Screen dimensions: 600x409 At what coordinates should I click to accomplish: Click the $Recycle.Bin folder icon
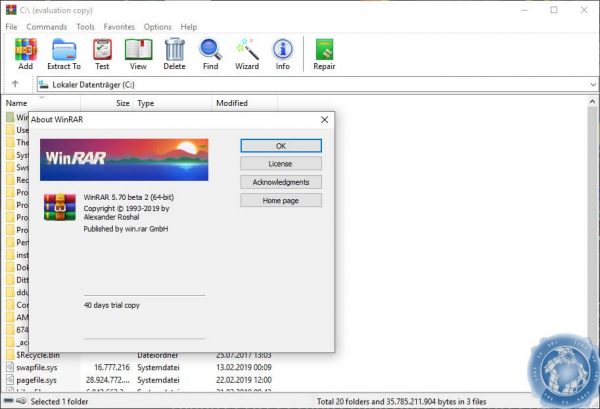[x=10, y=355]
